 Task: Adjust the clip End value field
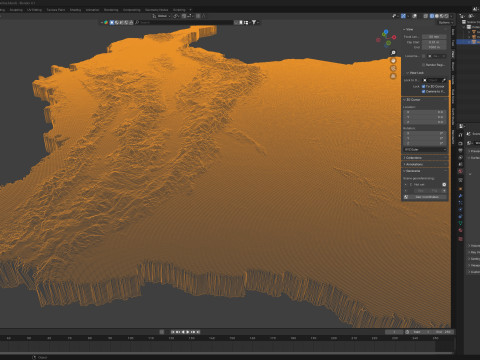click(434, 47)
